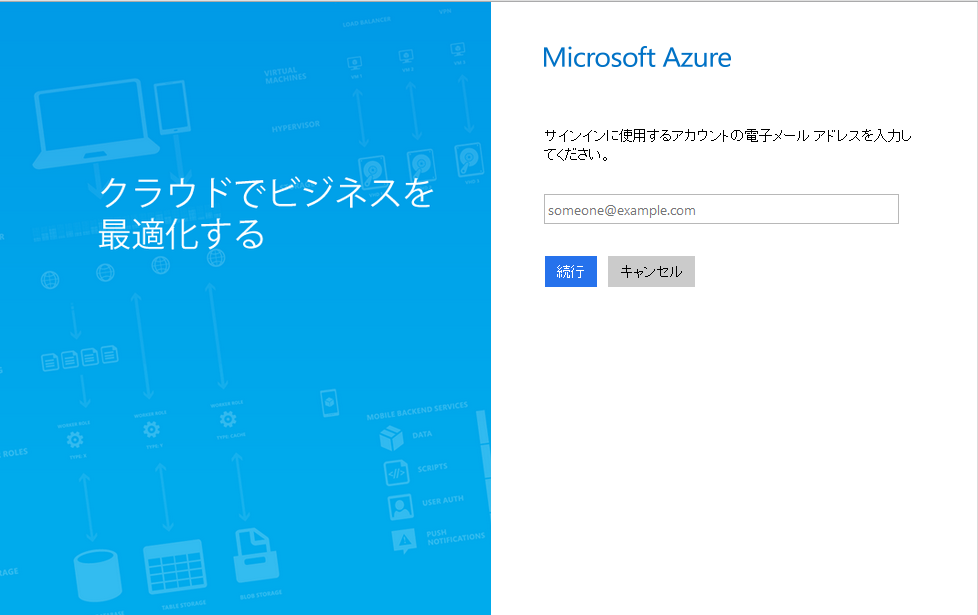The height and width of the screenshot is (615, 978).
Task: Click the キャンセル button
Action: 651,271
